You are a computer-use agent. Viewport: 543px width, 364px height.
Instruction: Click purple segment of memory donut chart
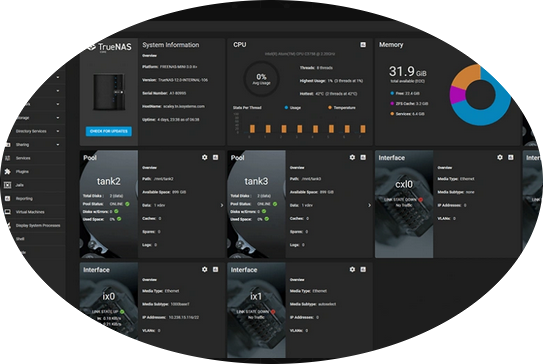[x=457, y=95]
